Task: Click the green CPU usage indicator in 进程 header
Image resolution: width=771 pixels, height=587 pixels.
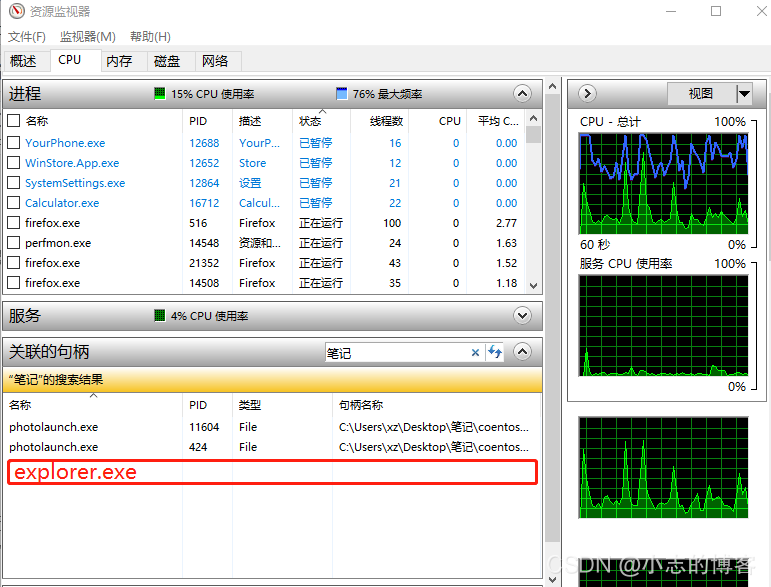Action: [159, 93]
